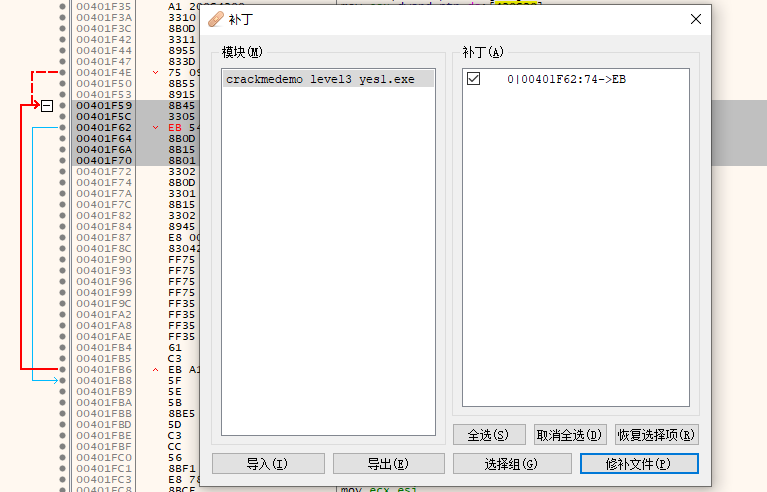Select address 00401FB6 in disassembly

[104, 370]
